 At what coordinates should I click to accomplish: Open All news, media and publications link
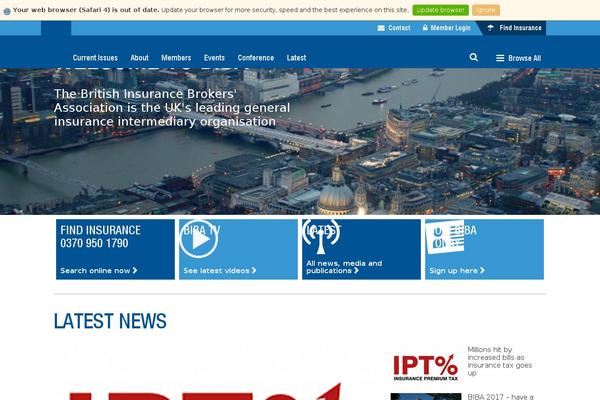[x=344, y=267]
